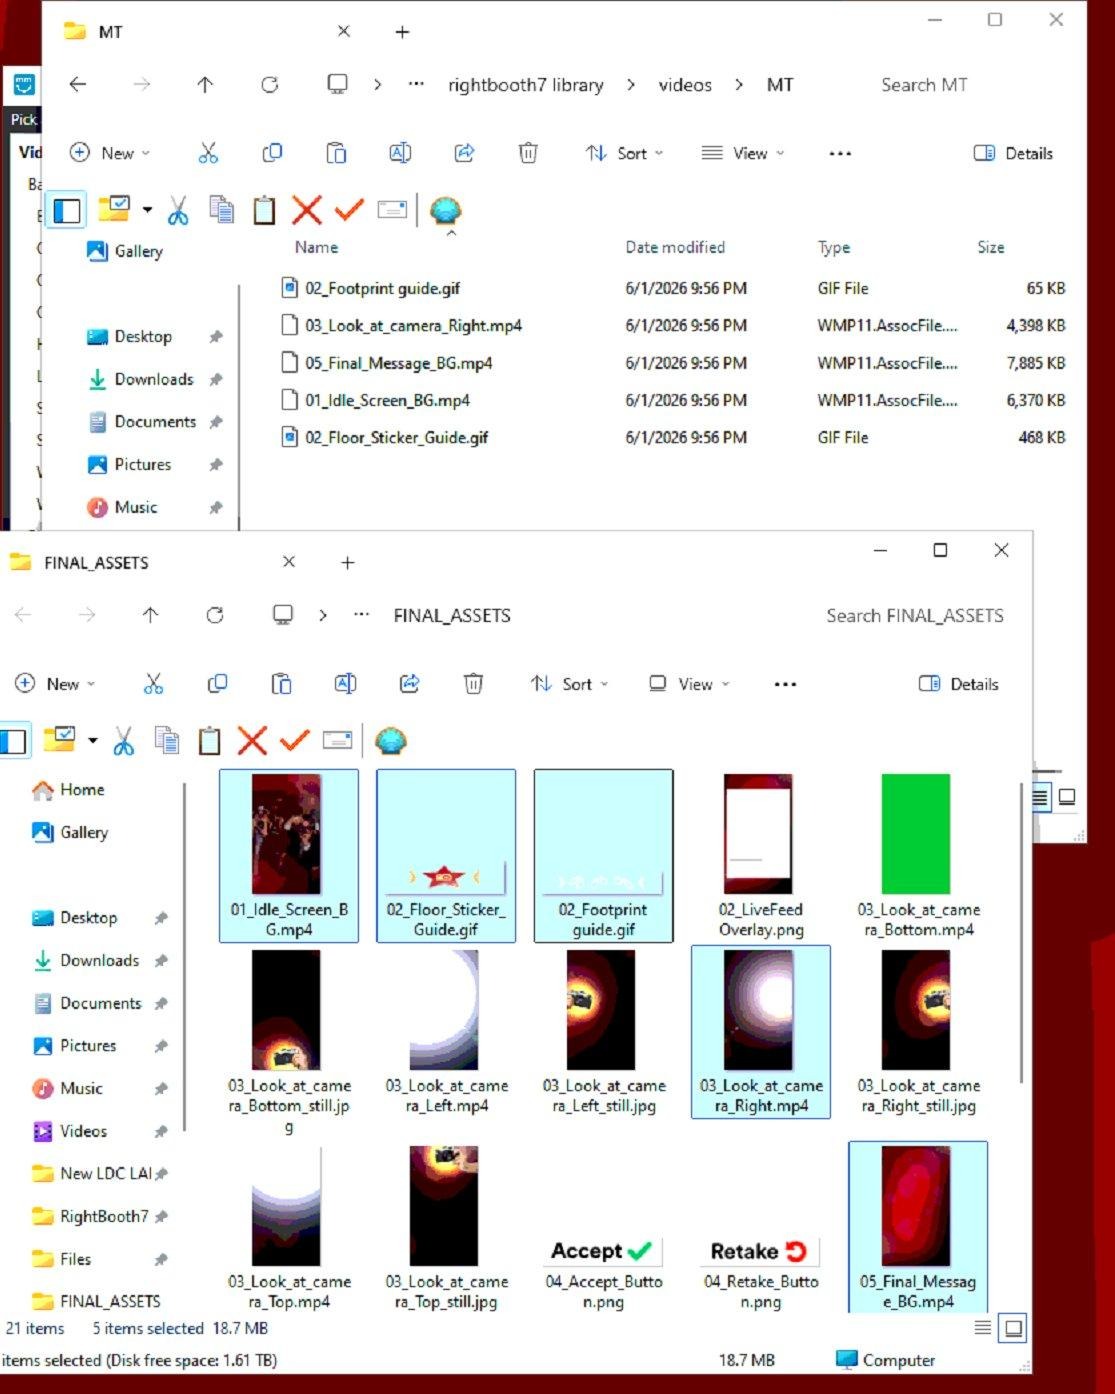
Task: Toggle Details pane in FINAL_ASSETS window
Action: click(958, 684)
